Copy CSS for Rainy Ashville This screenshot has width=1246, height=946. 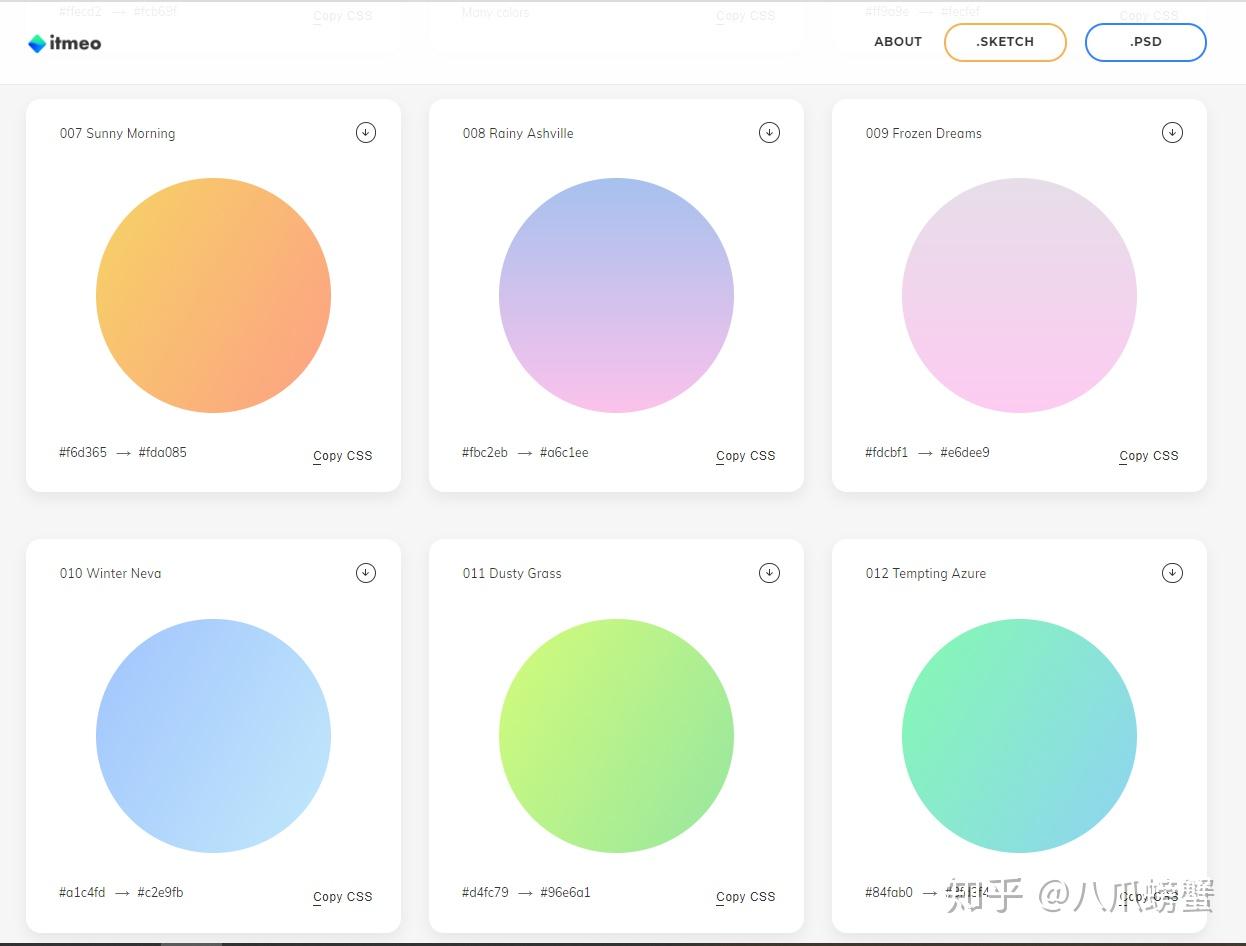(745, 456)
